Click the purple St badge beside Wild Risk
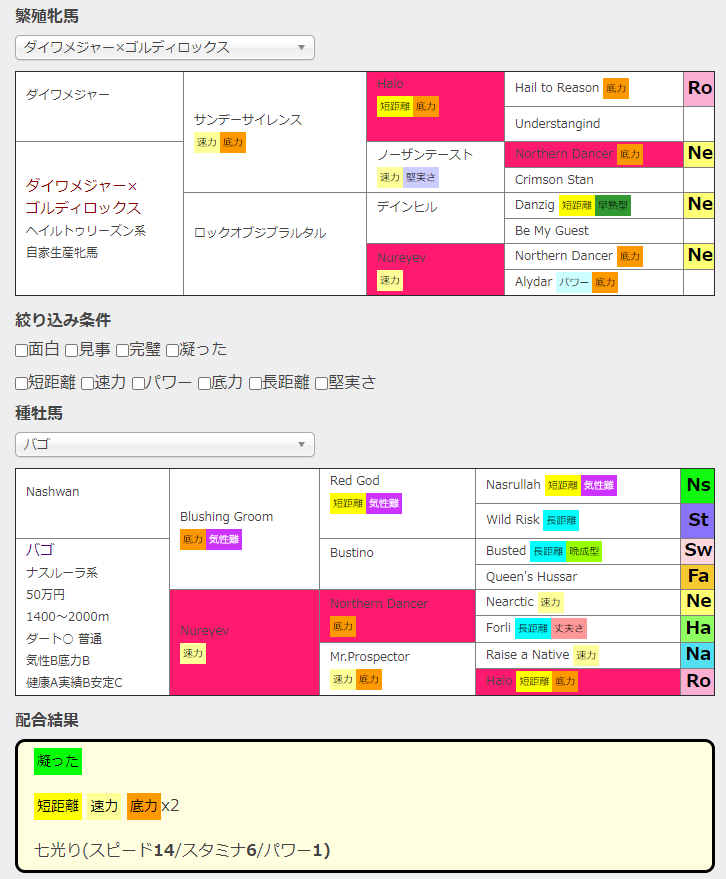The height and width of the screenshot is (879, 726). tap(698, 520)
